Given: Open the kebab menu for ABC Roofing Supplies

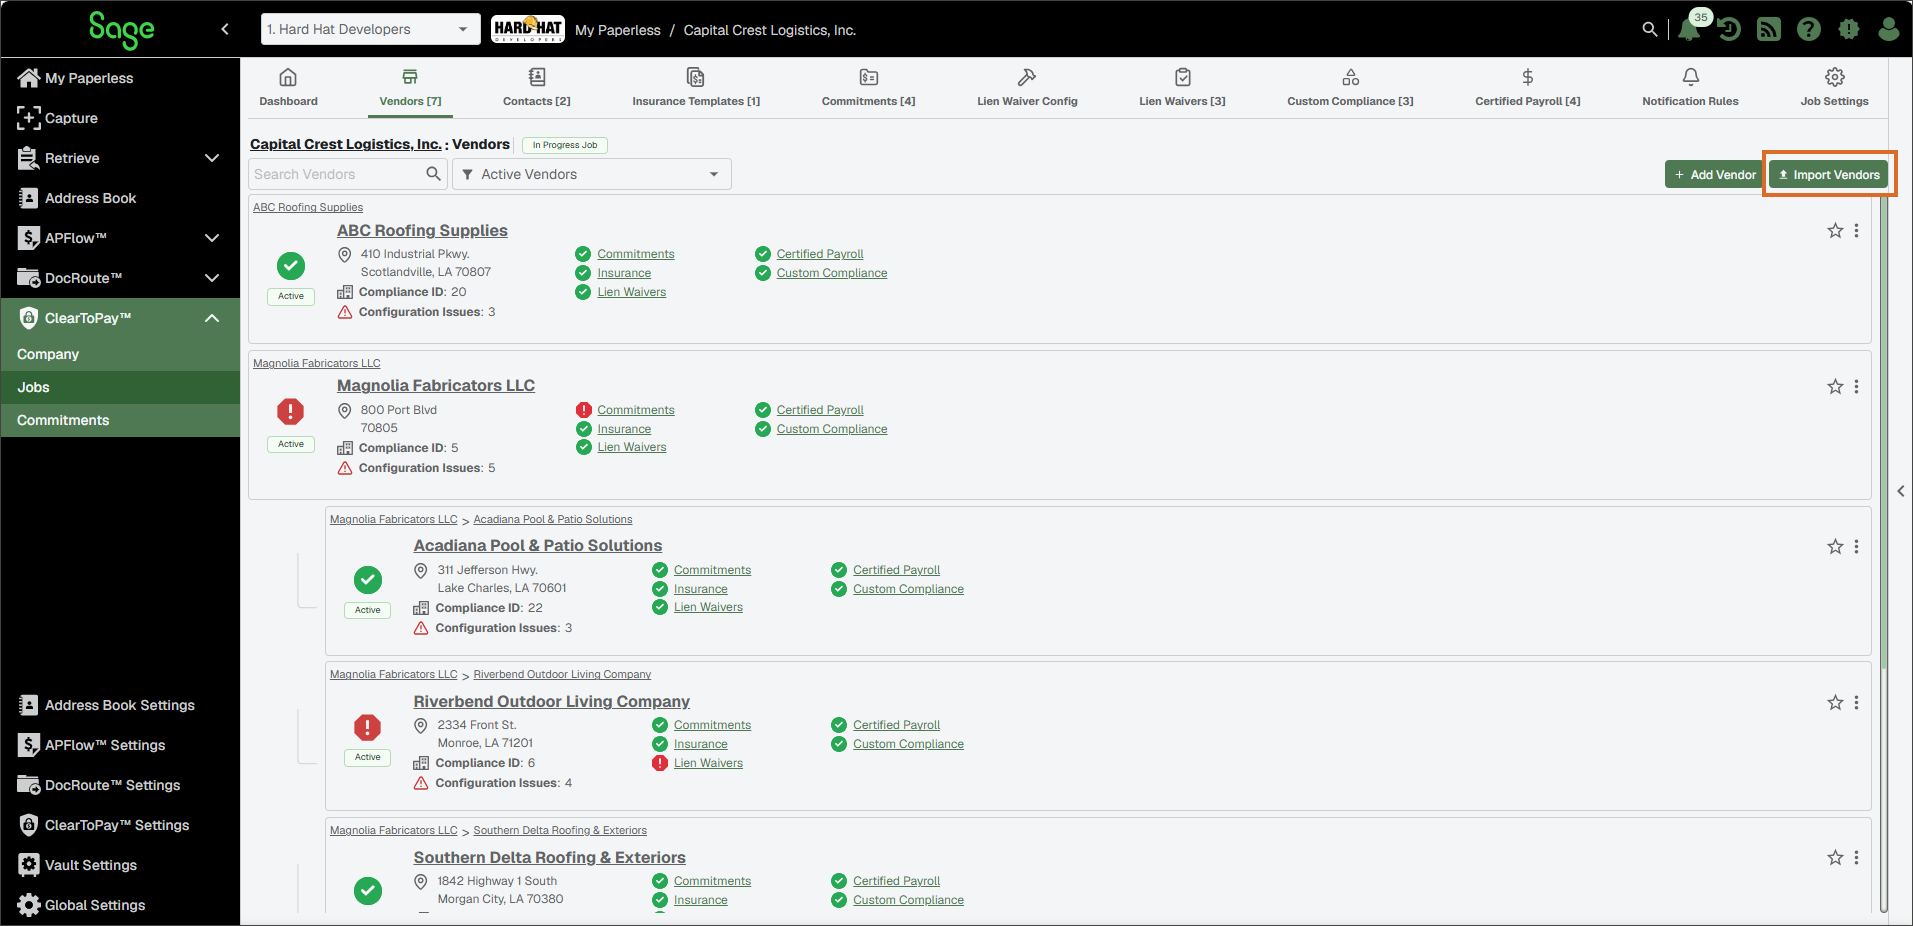Looking at the screenshot, I should click(1857, 231).
